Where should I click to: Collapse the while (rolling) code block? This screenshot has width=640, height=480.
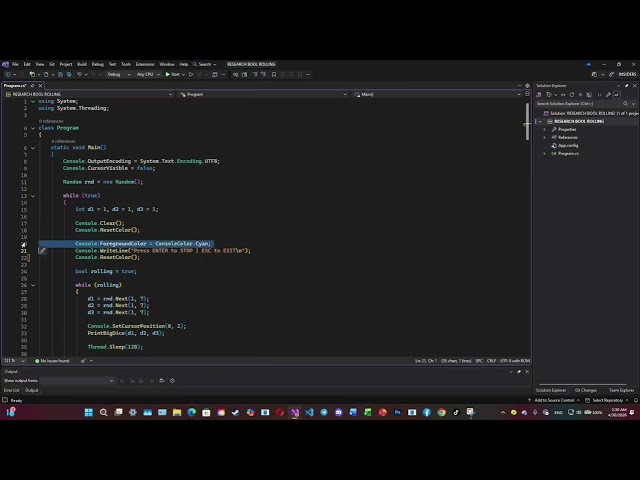[x=33, y=285]
